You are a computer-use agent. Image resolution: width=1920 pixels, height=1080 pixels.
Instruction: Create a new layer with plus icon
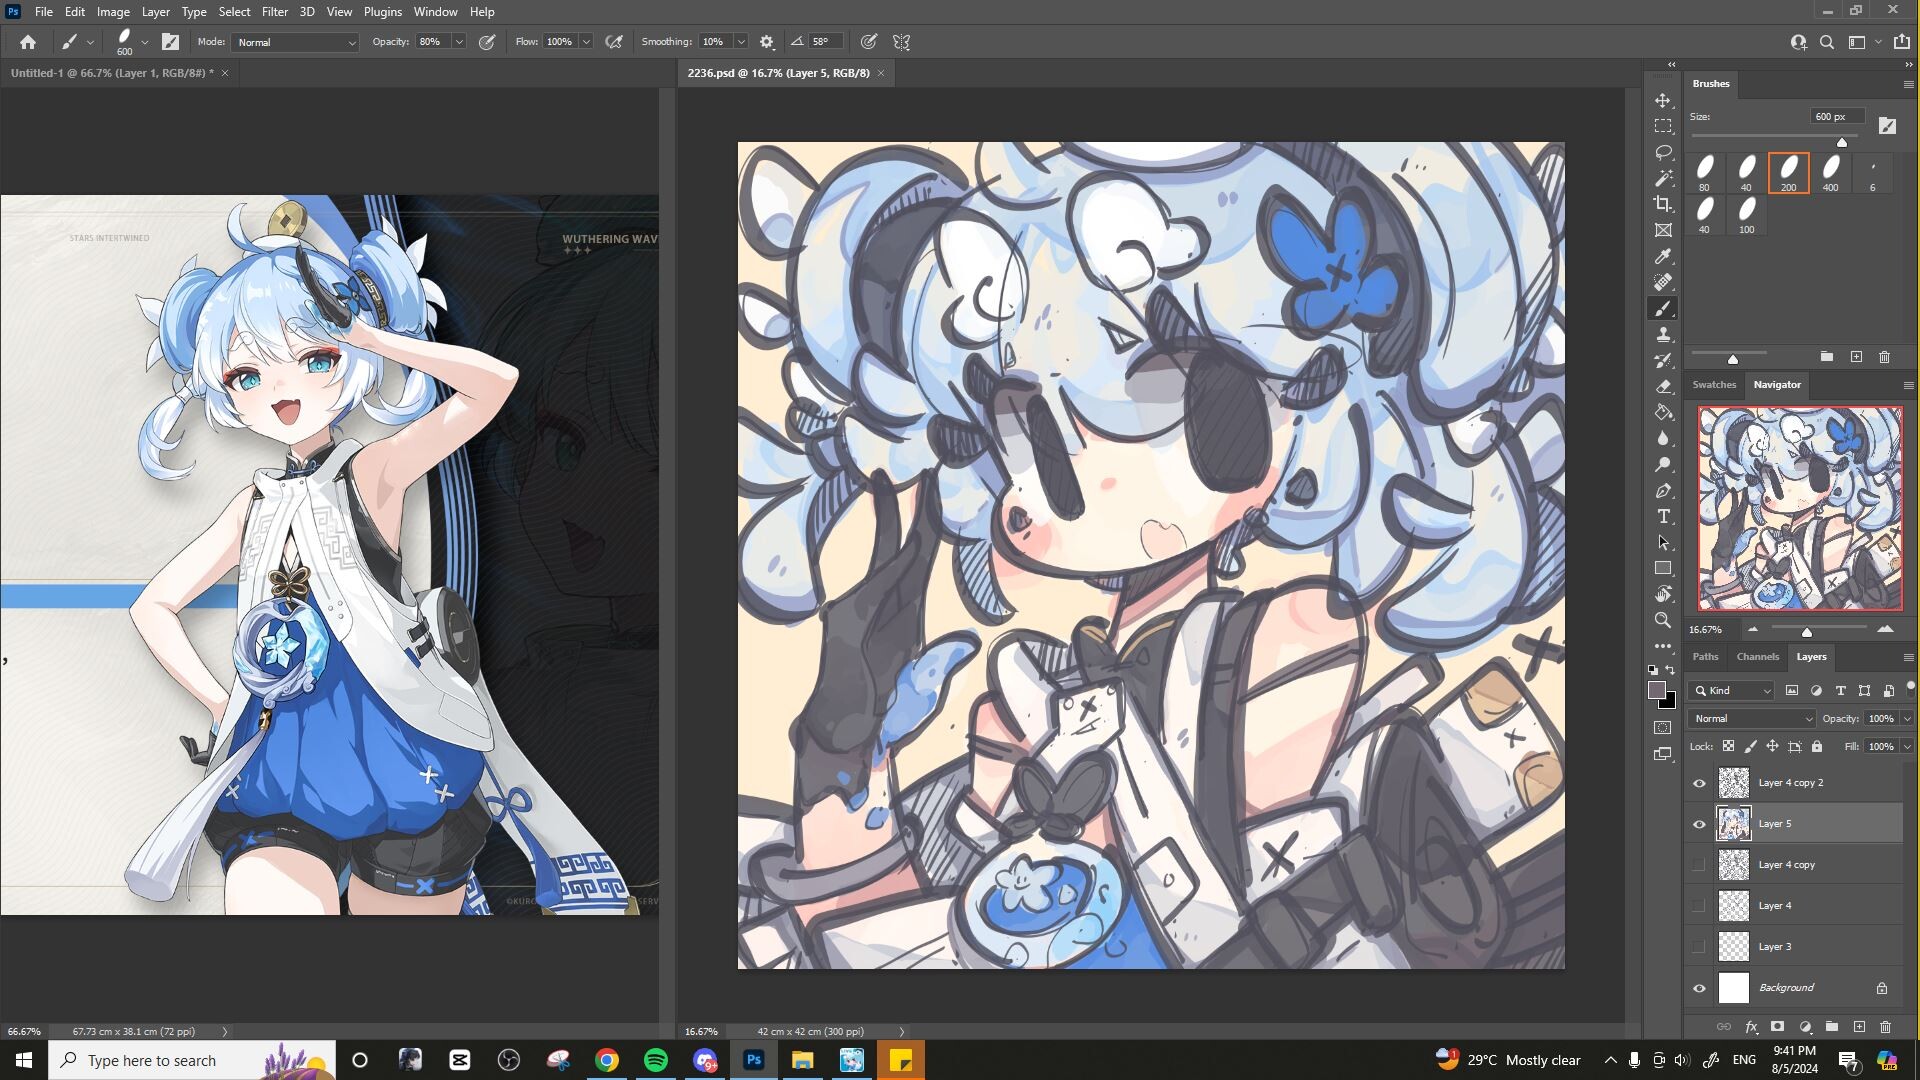tap(1859, 1027)
